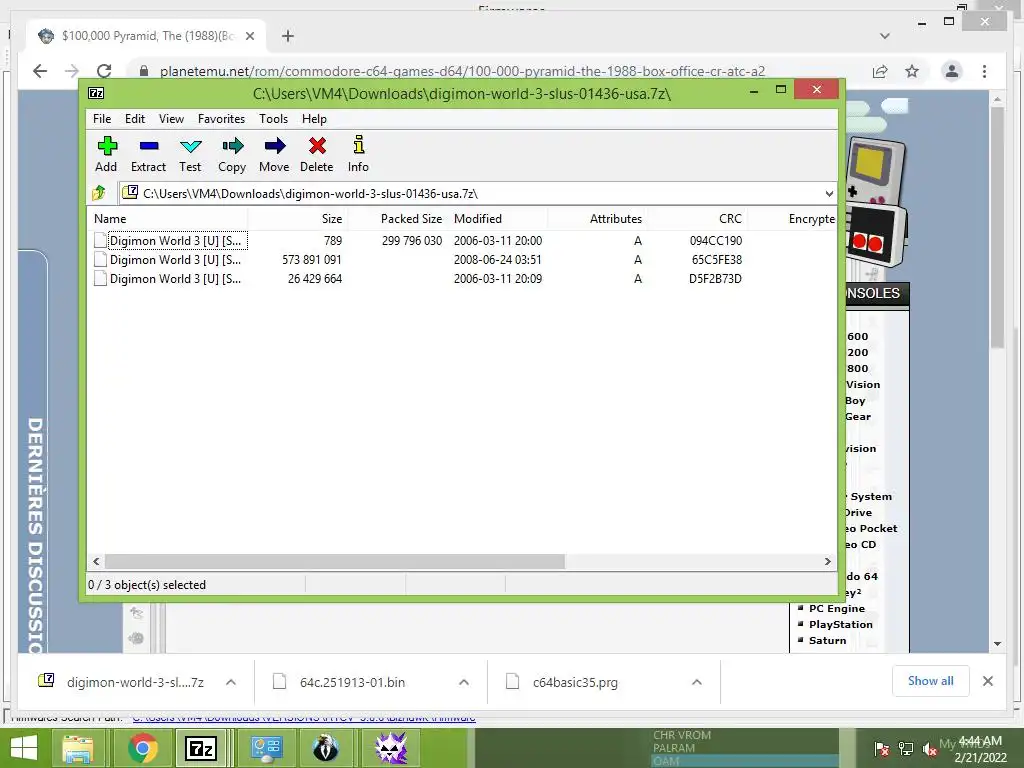Reload the planetemu page
Screen dimensions: 1024x768
104,71
